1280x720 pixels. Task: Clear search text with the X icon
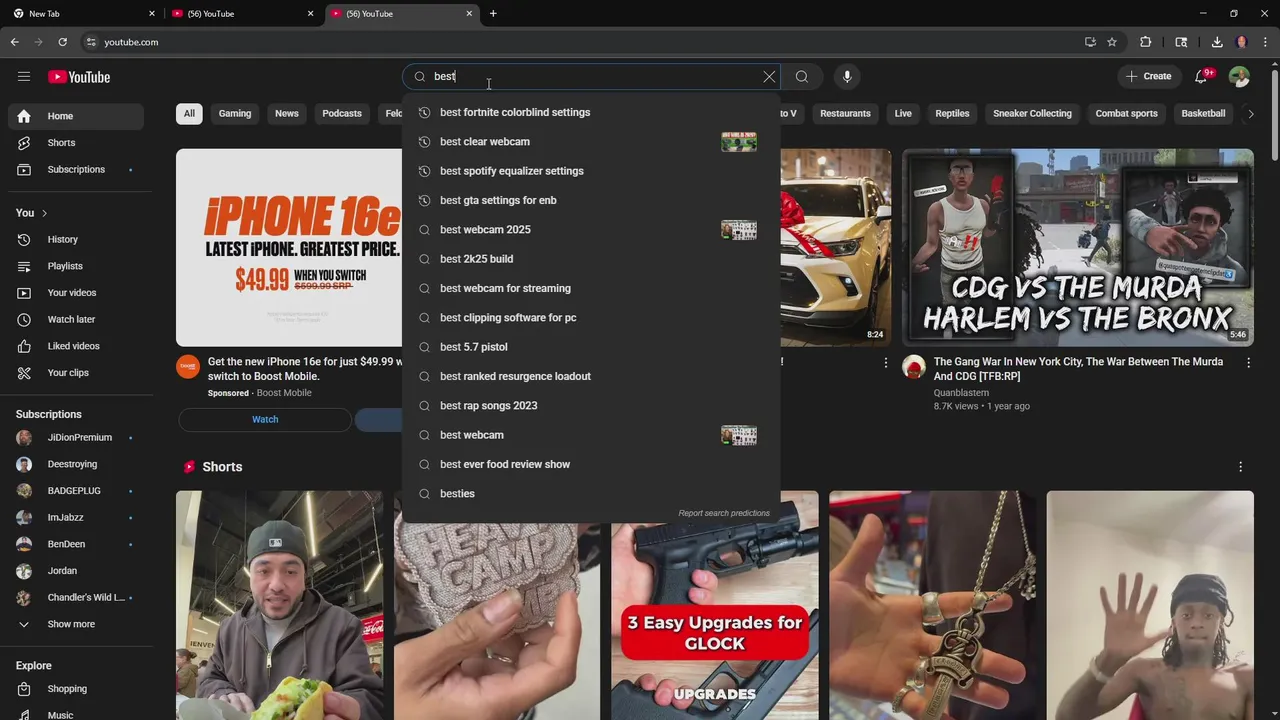769,77
